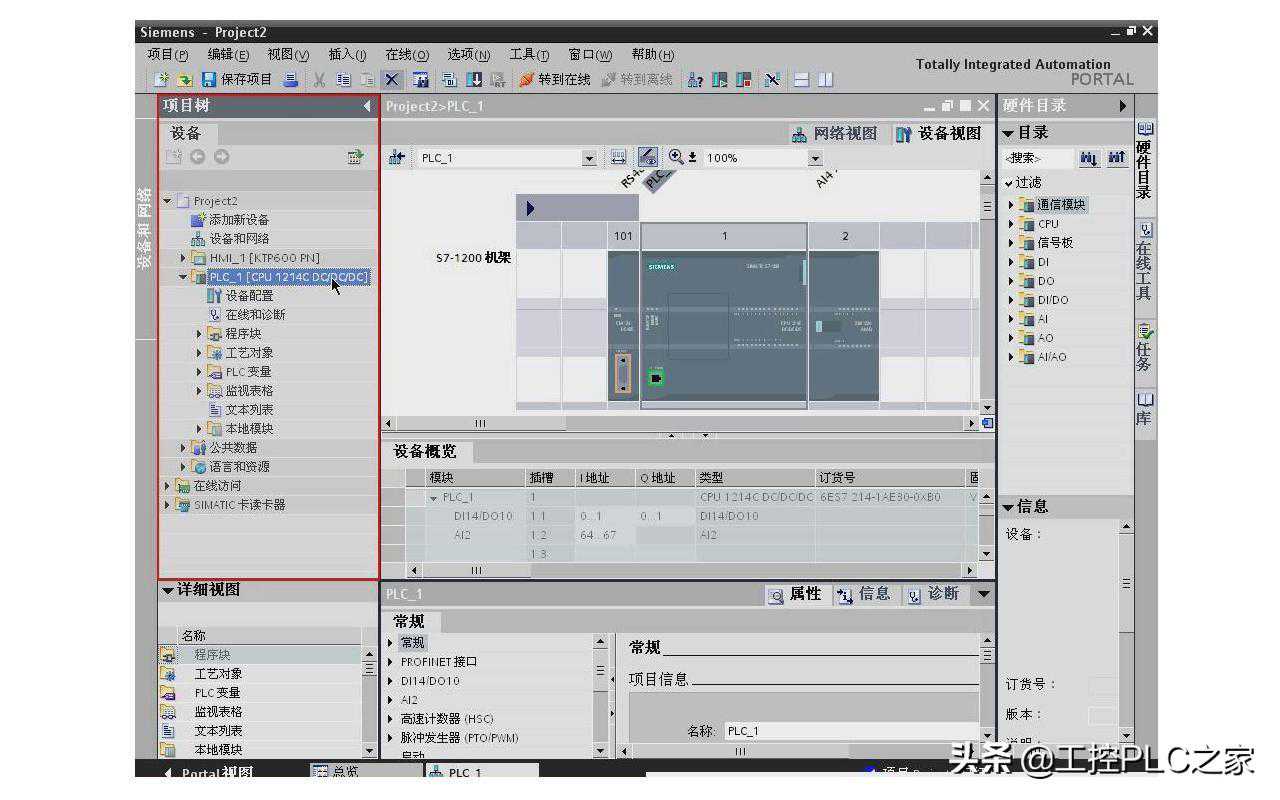The image size is (1280, 800).
Task: Click the print icon in the toolbar
Action: tap(291, 80)
